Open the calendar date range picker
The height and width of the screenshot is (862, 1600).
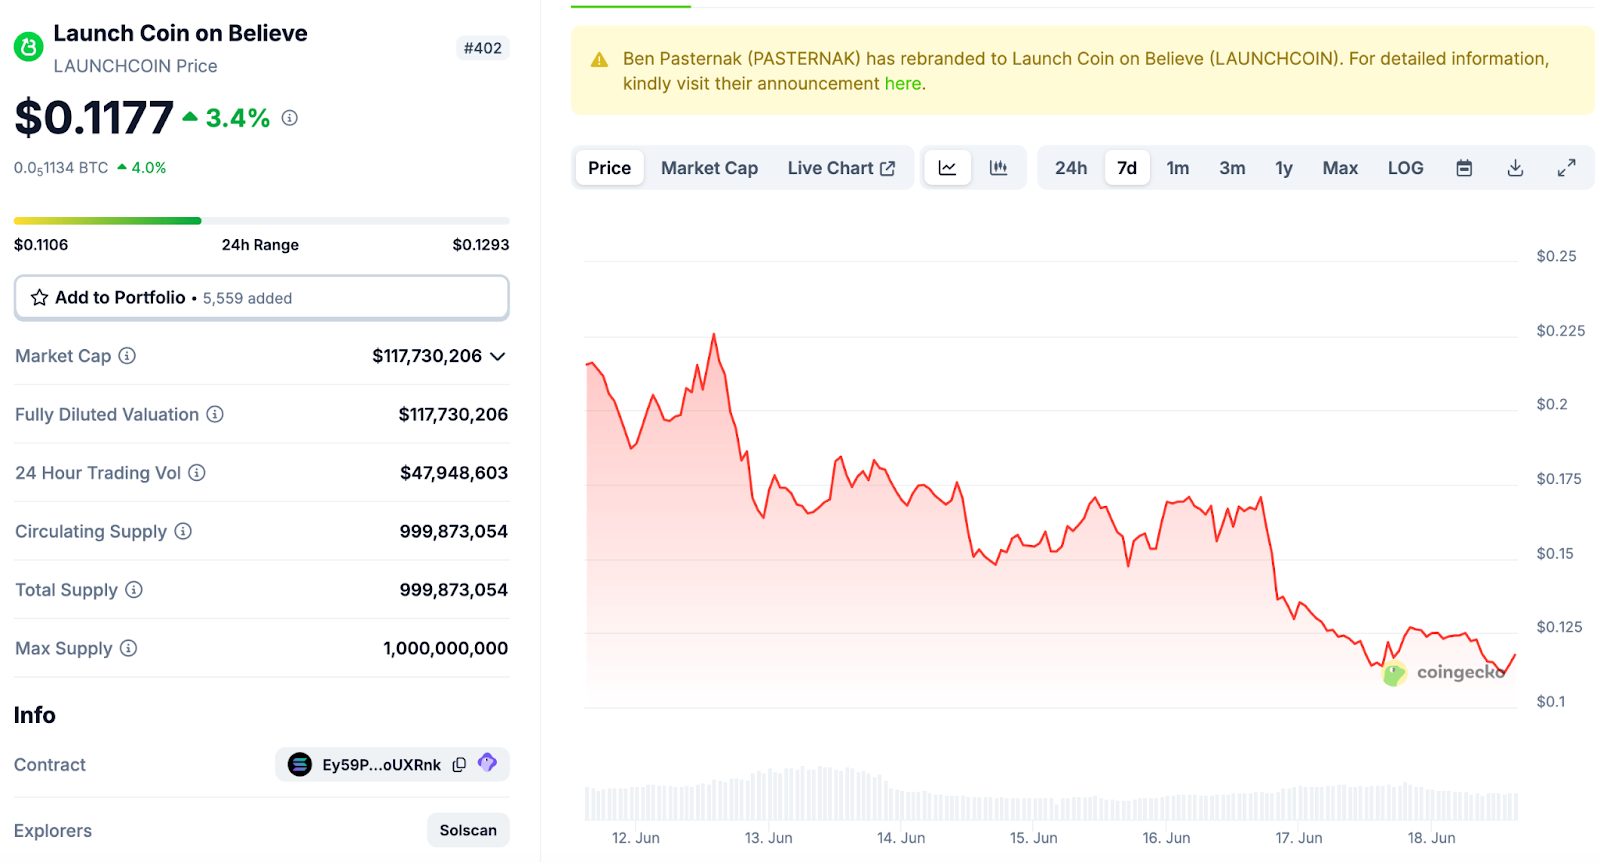1464,168
